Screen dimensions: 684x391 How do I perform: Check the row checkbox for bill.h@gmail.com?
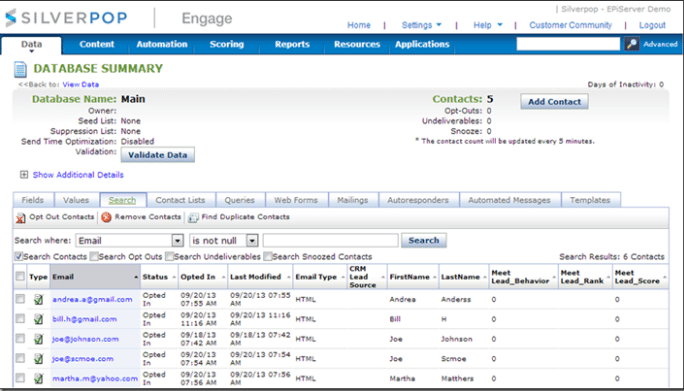pyautogui.click(x=20, y=319)
